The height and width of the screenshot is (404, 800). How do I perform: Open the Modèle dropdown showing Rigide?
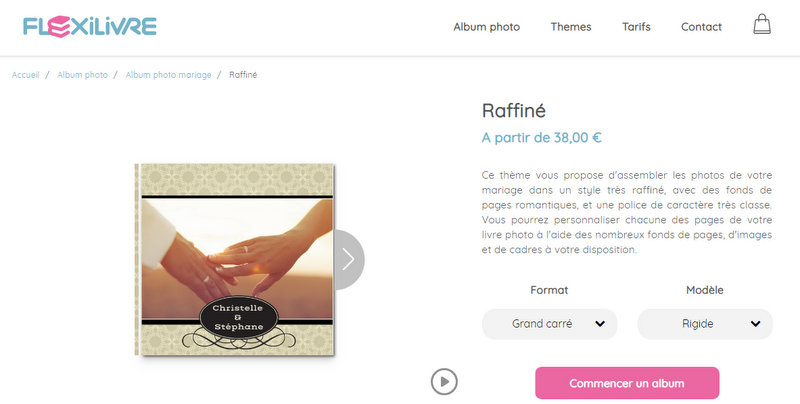click(x=705, y=324)
